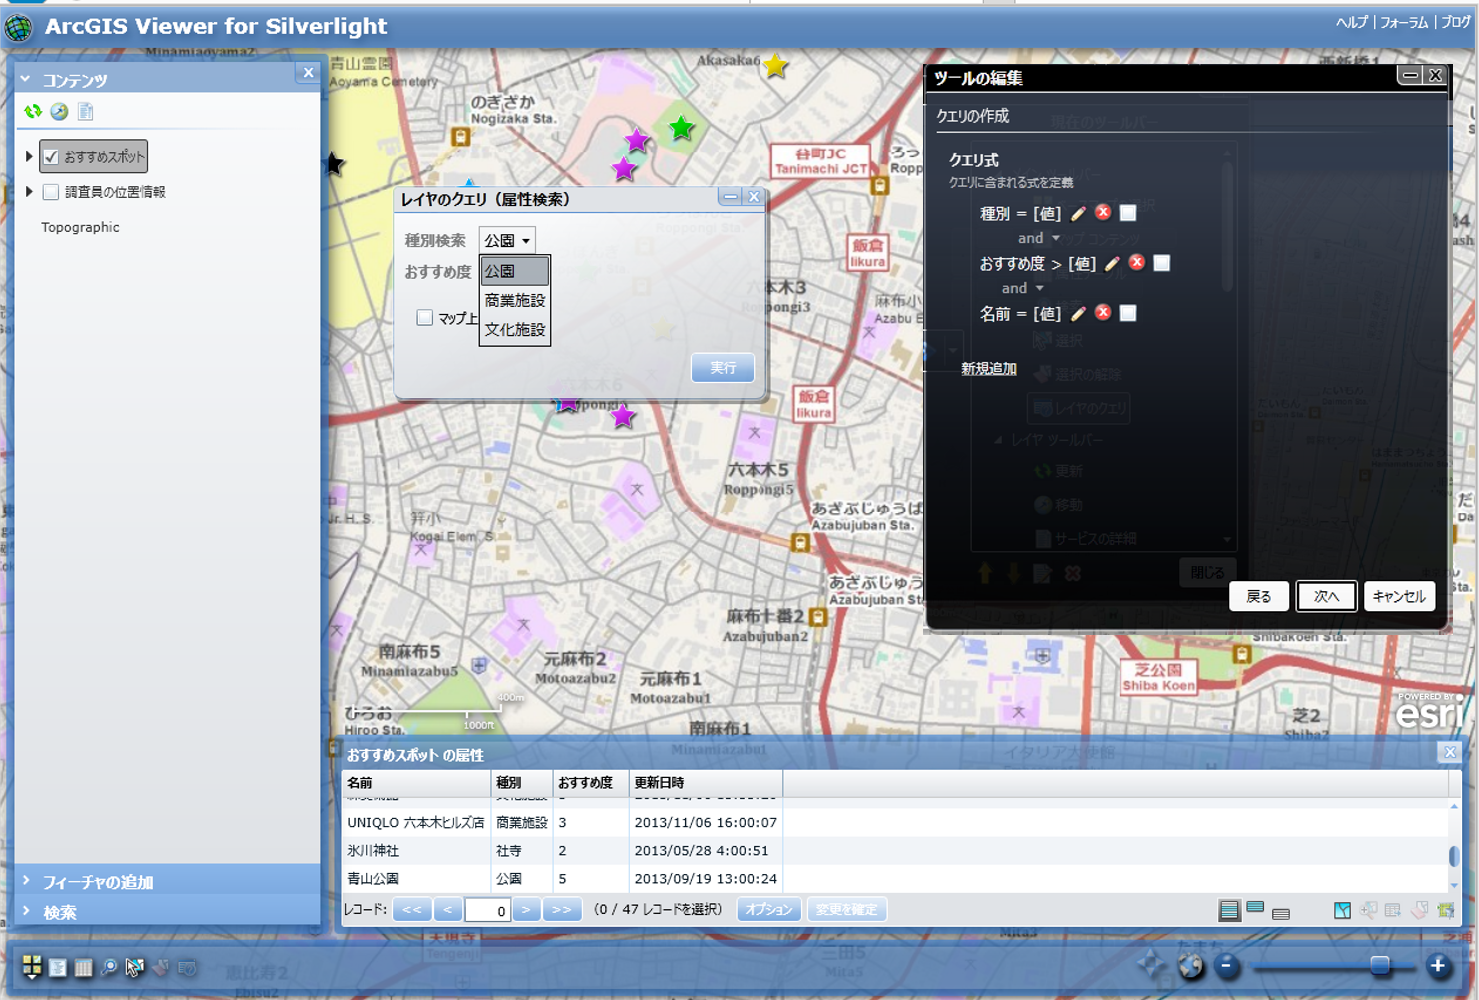Viewport: 1479px width, 1000px height.
Task: Click the zoom out minus button
Action: [1227, 966]
